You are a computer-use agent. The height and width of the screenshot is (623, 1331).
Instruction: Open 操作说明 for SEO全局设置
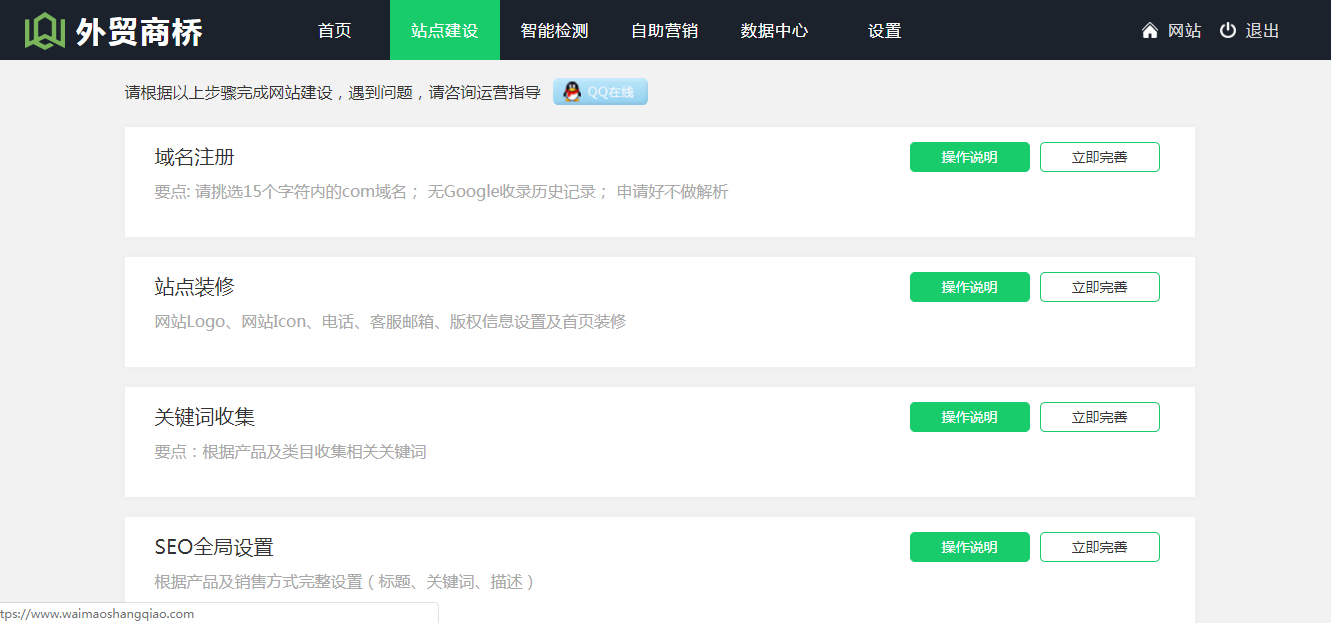coord(969,547)
